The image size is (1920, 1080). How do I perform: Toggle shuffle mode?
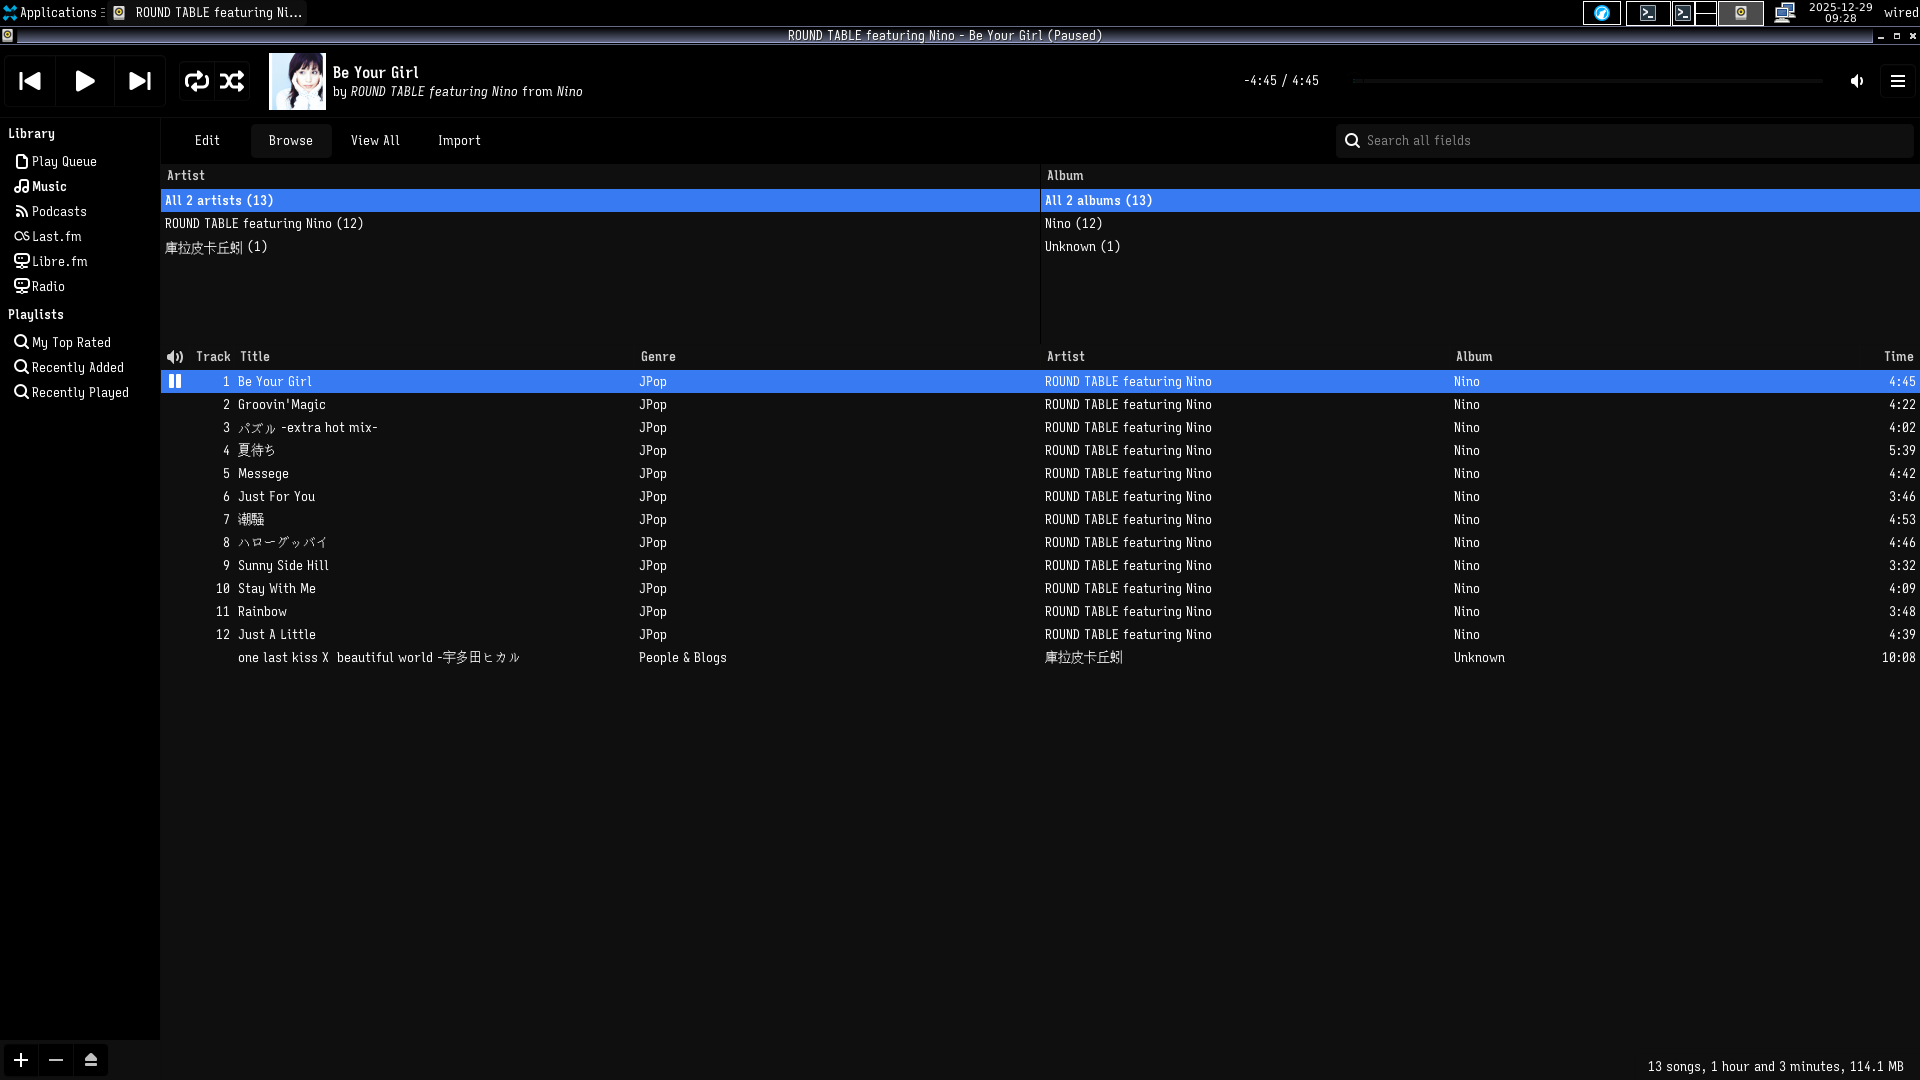pyautogui.click(x=232, y=81)
